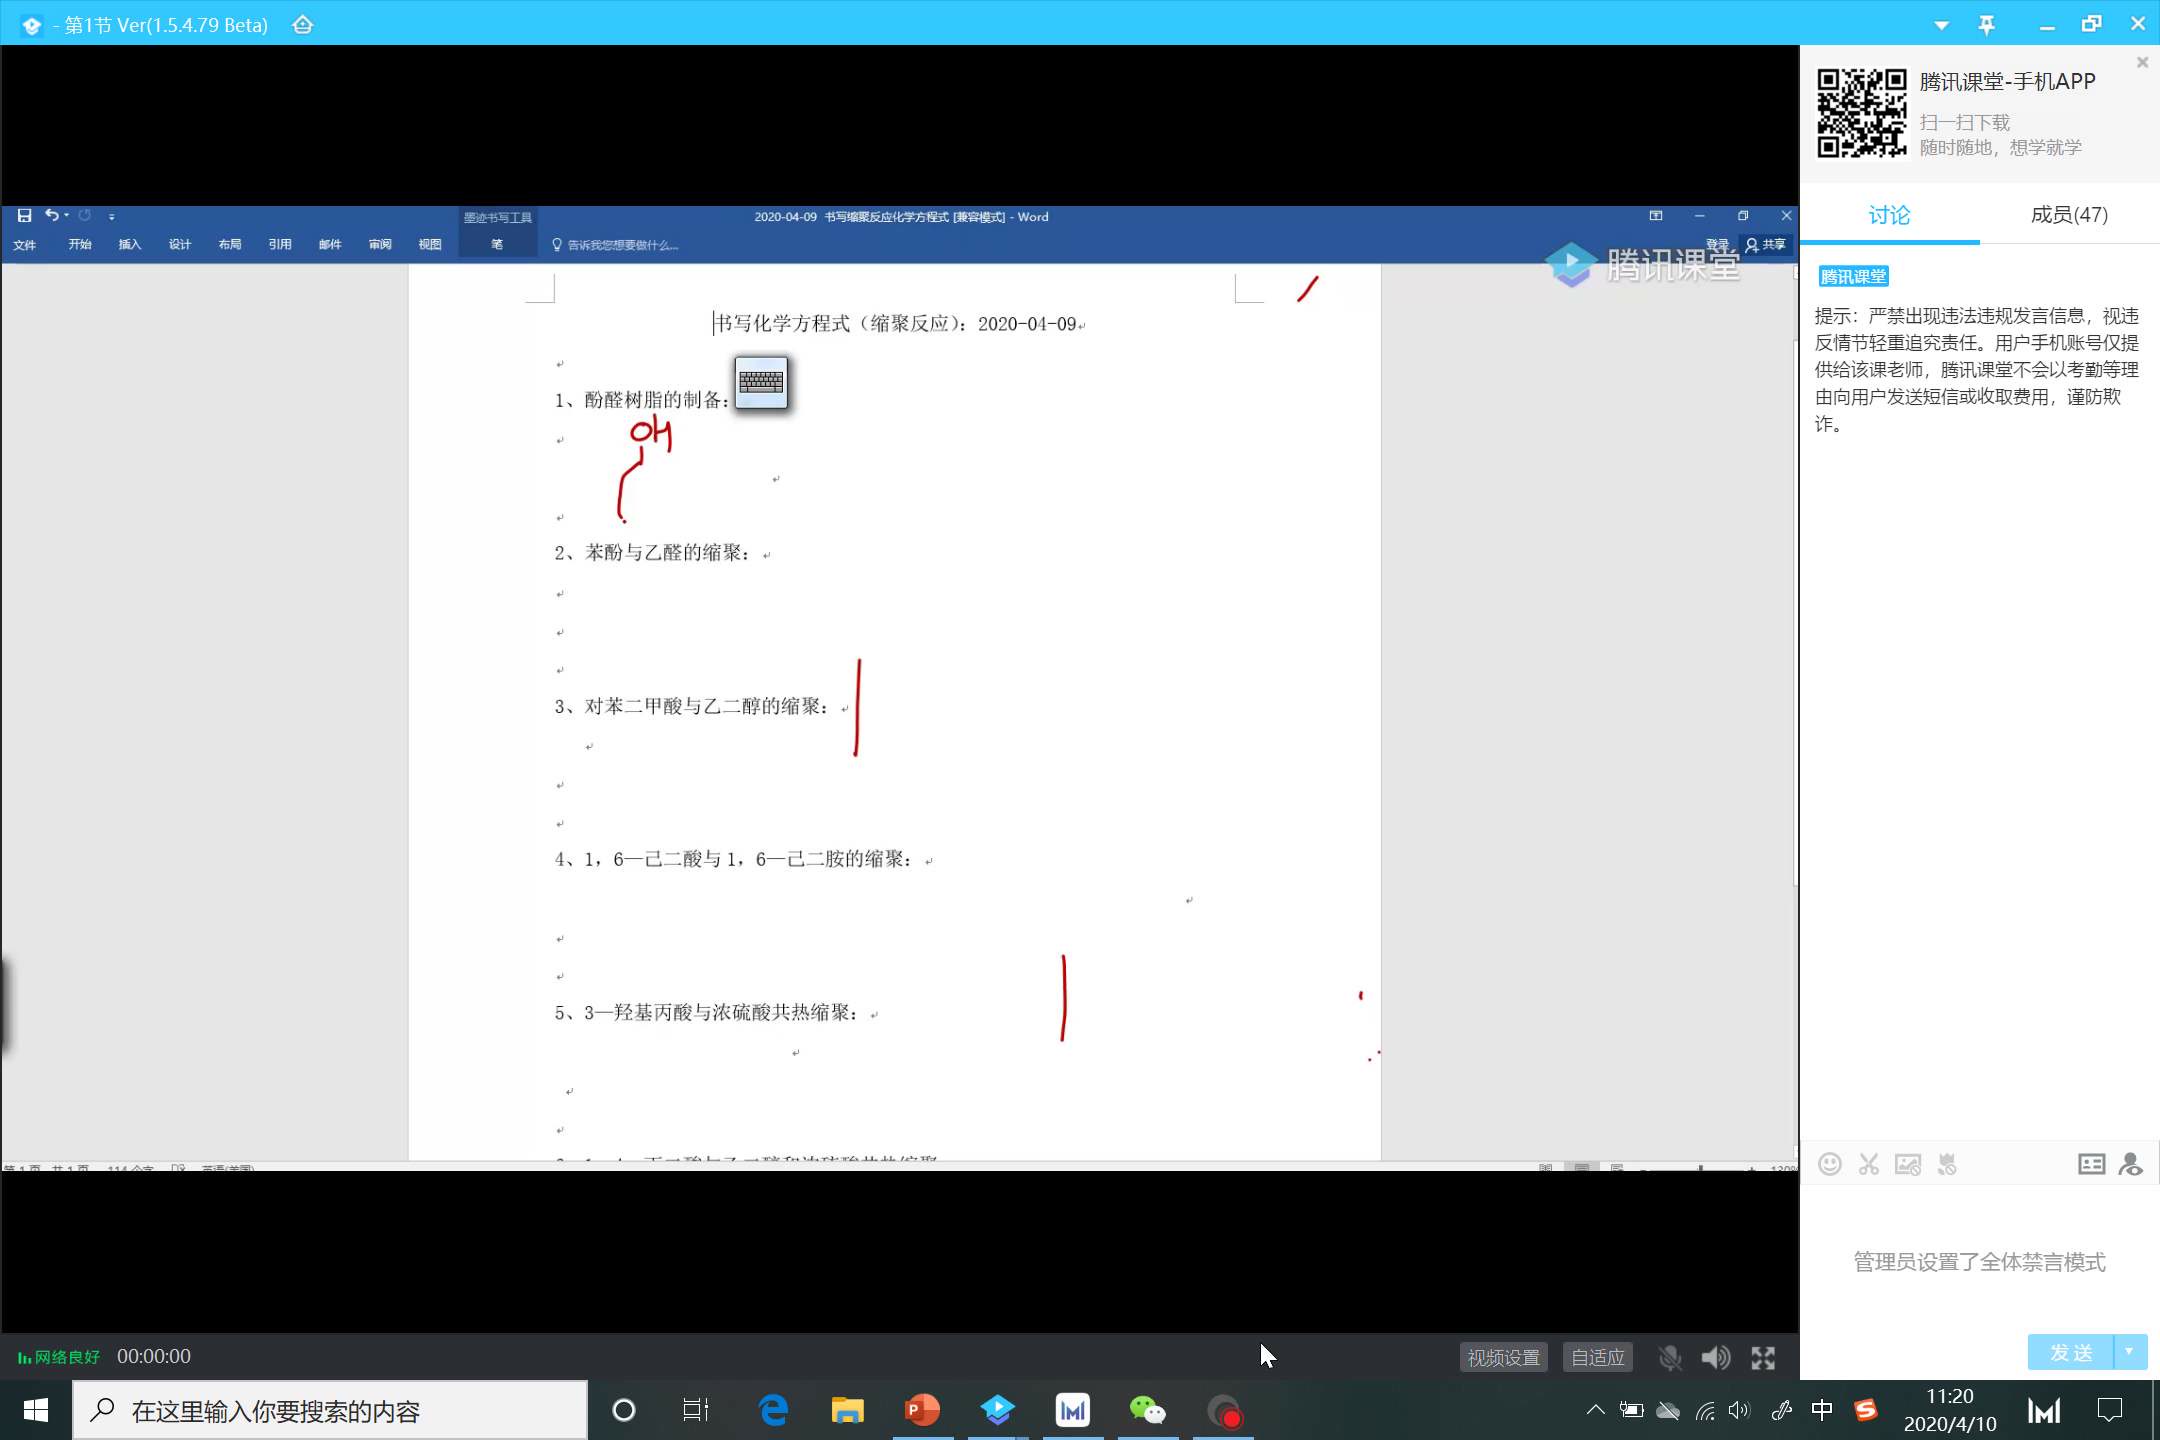Toggle the microphone mute icon
This screenshot has width=2160, height=1440.
pyautogui.click(x=1669, y=1357)
